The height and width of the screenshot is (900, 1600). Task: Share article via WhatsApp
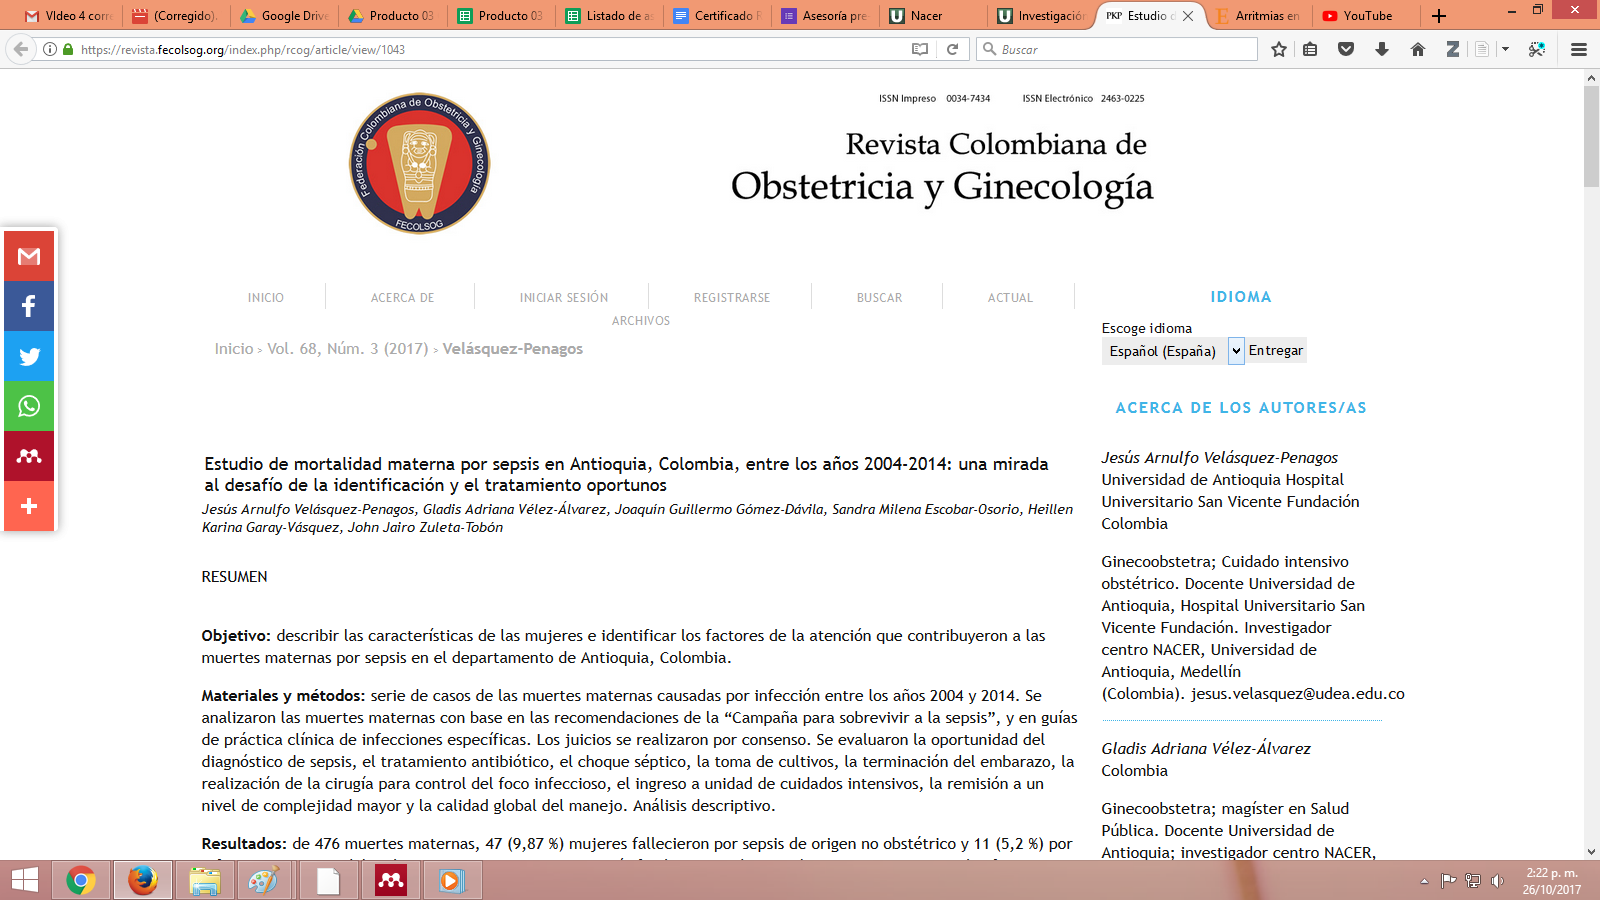(29, 406)
